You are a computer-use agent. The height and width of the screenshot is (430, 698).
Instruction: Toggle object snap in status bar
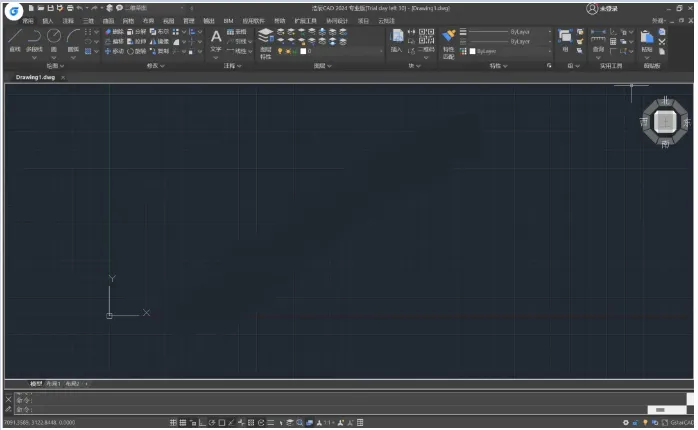tap(222, 422)
